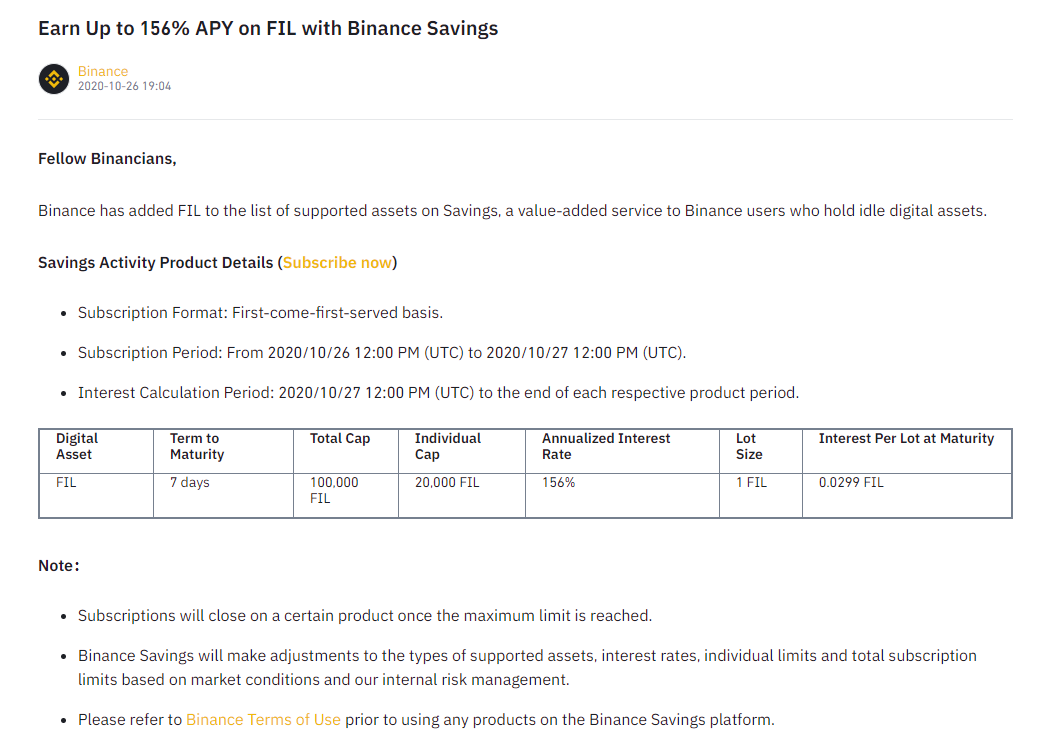The width and height of the screenshot is (1048, 741).
Task: Click the Binance logo avatar icon
Action: (54, 79)
